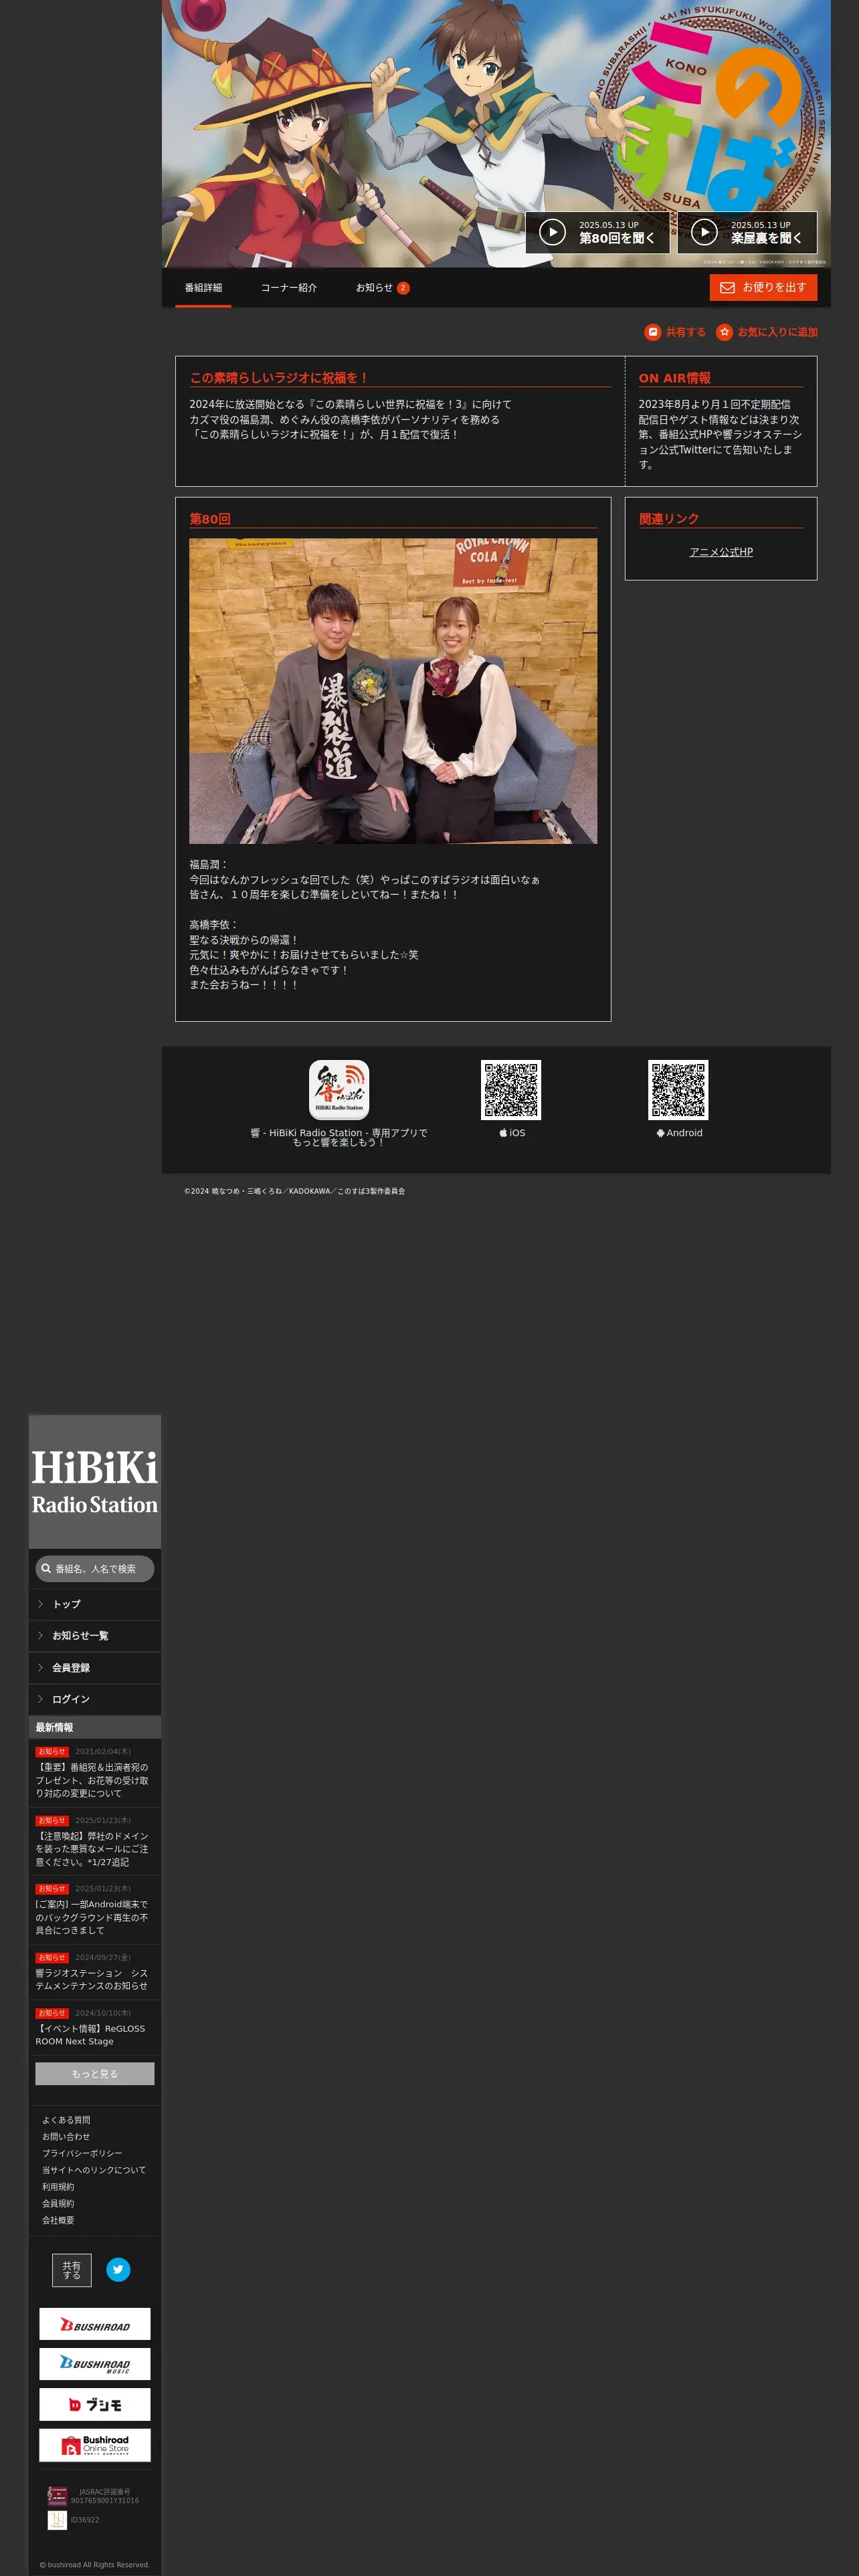The width and height of the screenshot is (859, 2576).
Task: Open ReGLOSS ROOM Next Stage event news
Action: pyautogui.click(x=94, y=2028)
